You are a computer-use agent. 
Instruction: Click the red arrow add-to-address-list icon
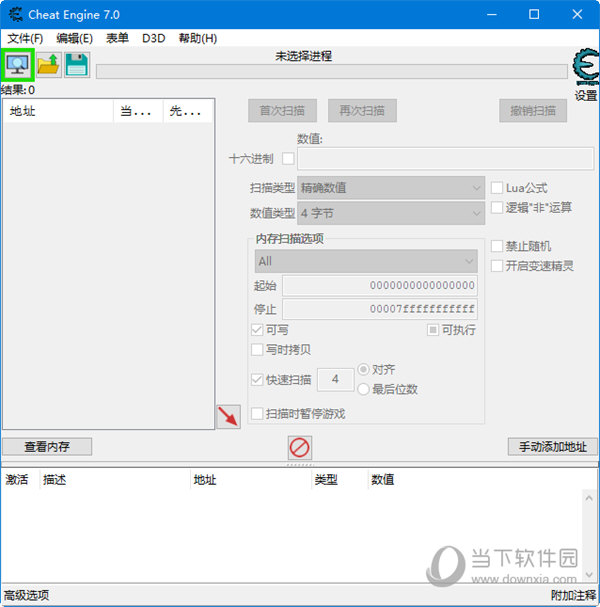(x=228, y=417)
